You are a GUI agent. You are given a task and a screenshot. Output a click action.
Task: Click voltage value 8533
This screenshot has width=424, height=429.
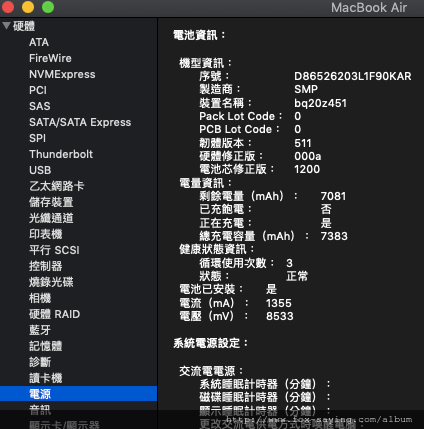click(x=280, y=316)
